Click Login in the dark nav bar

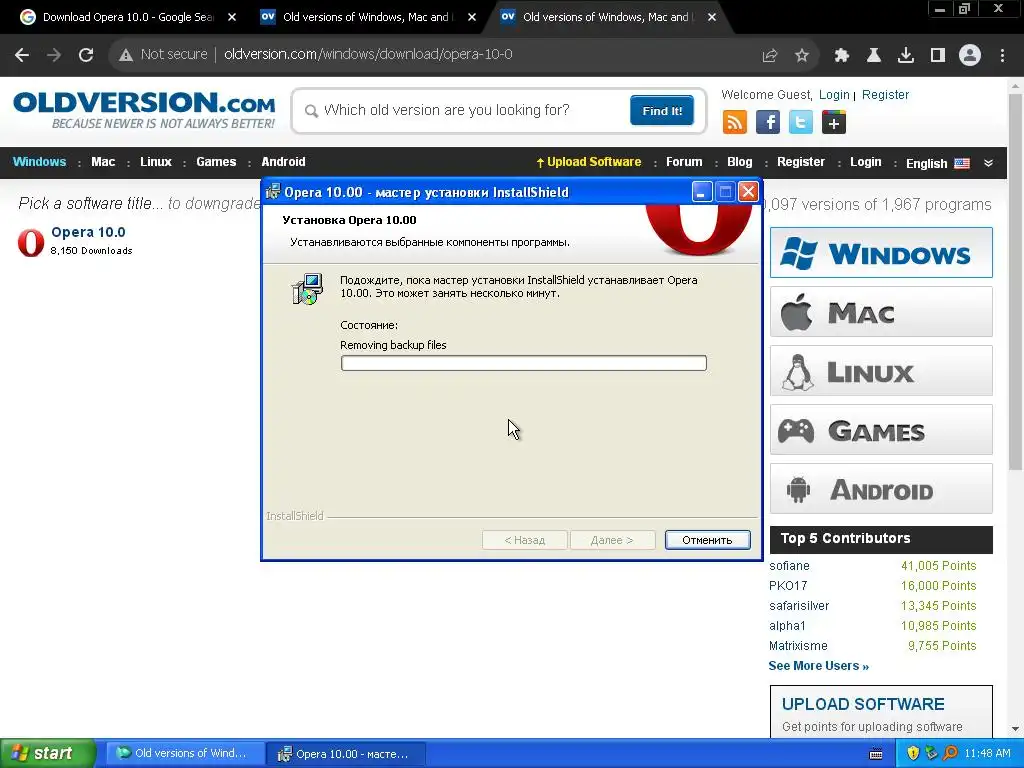point(865,162)
